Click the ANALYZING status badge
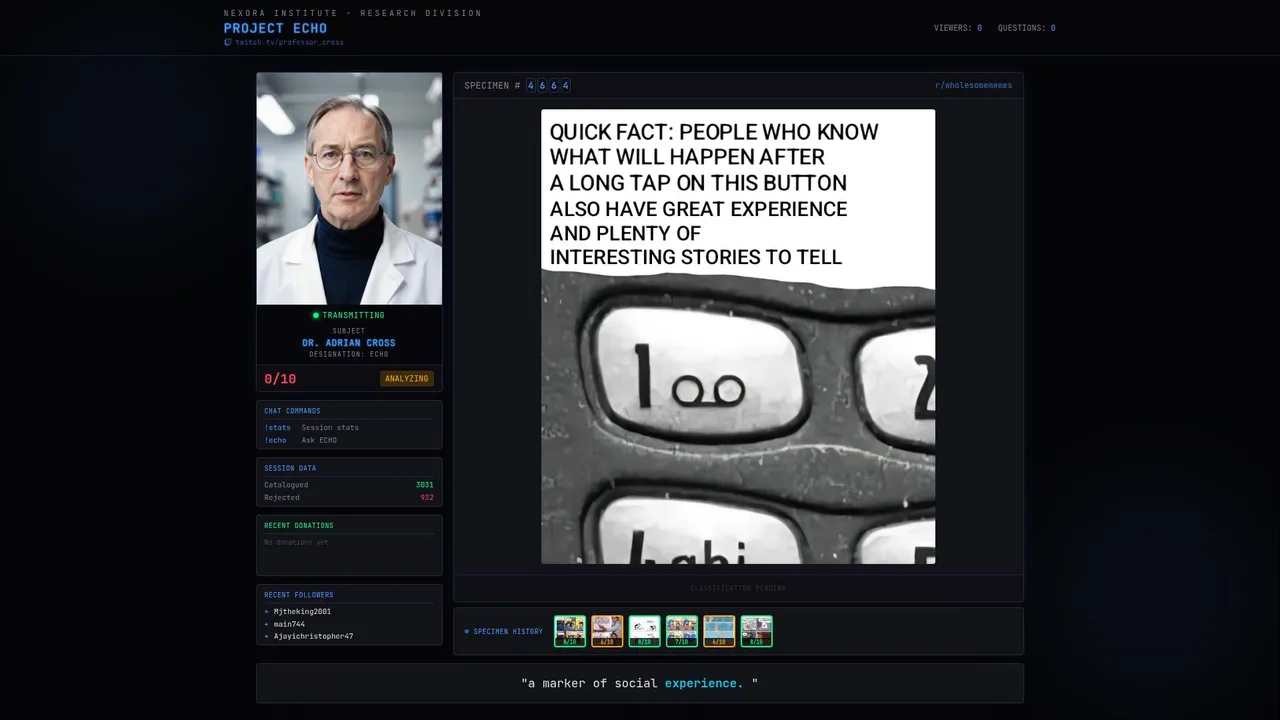The height and width of the screenshot is (720, 1280). pyautogui.click(x=407, y=379)
